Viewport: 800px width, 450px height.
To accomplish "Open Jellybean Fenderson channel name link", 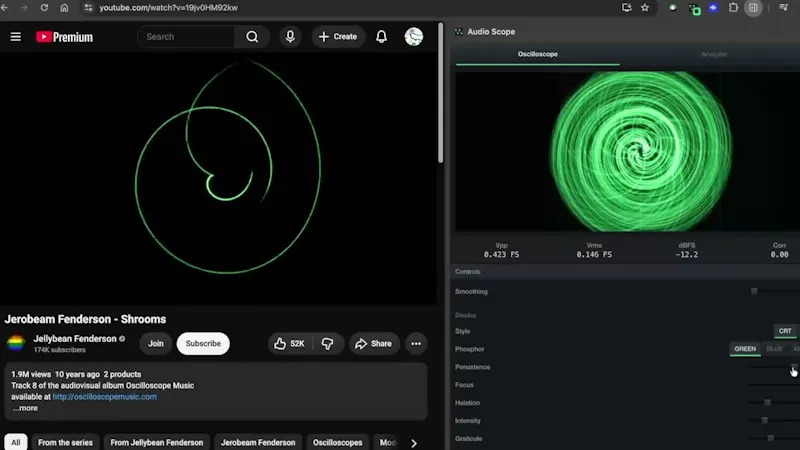I will [x=75, y=339].
